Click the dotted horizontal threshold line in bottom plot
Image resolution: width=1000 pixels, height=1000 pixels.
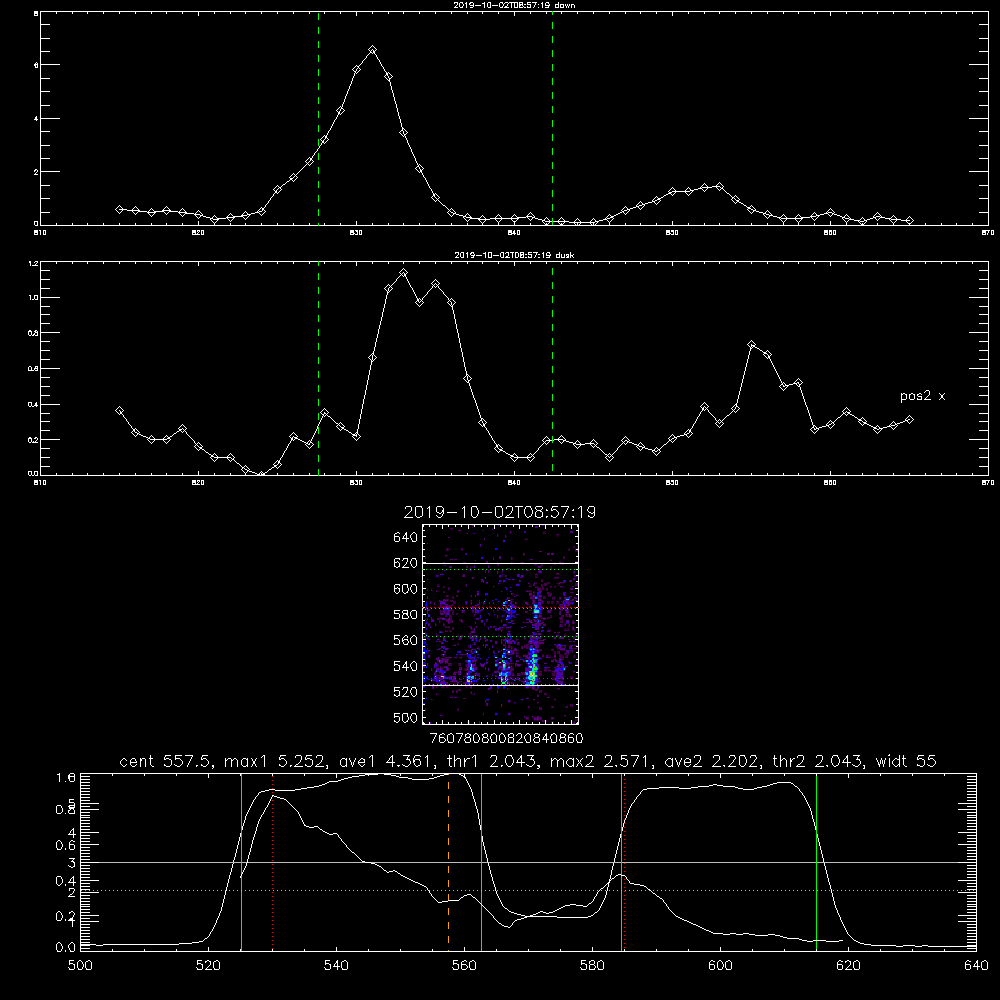click(x=529, y=890)
